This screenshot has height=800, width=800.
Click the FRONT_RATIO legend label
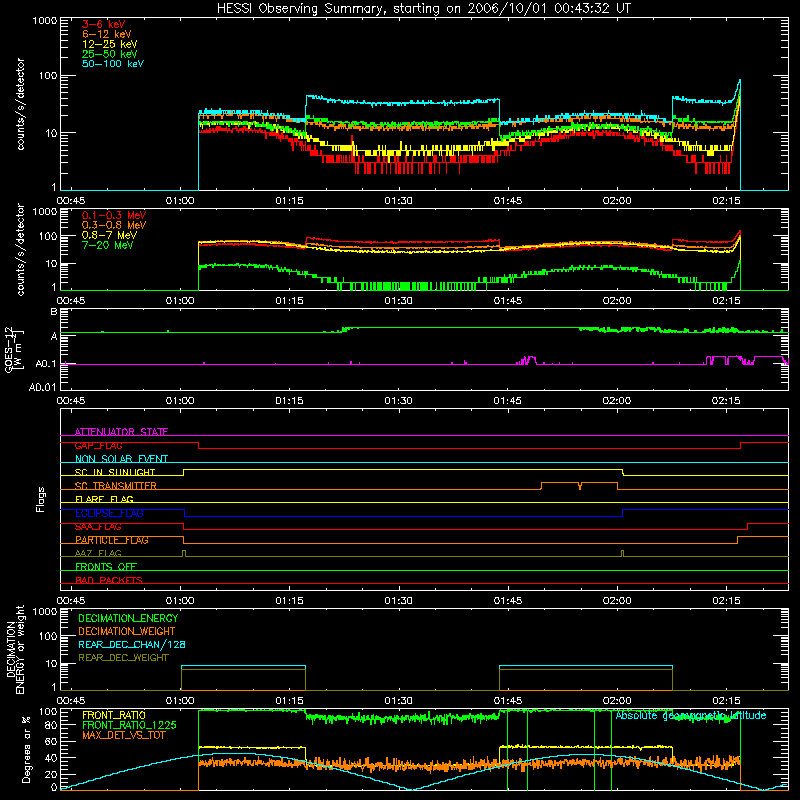[x=114, y=715]
